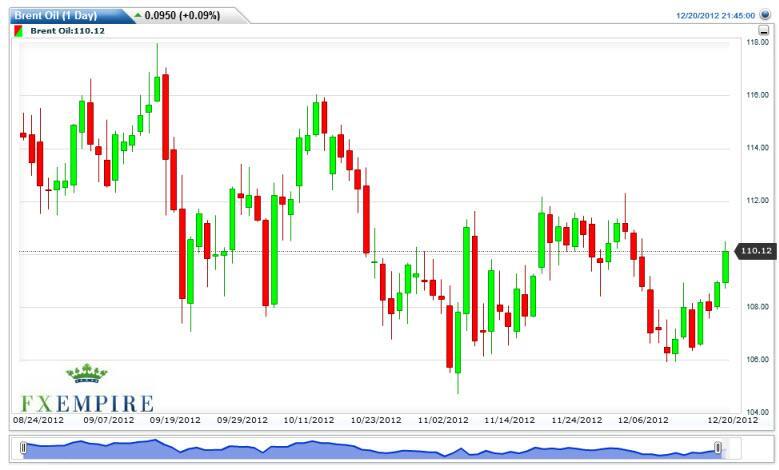Click the FX Empire crown logo

pyautogui.click(x=86, y=376)
